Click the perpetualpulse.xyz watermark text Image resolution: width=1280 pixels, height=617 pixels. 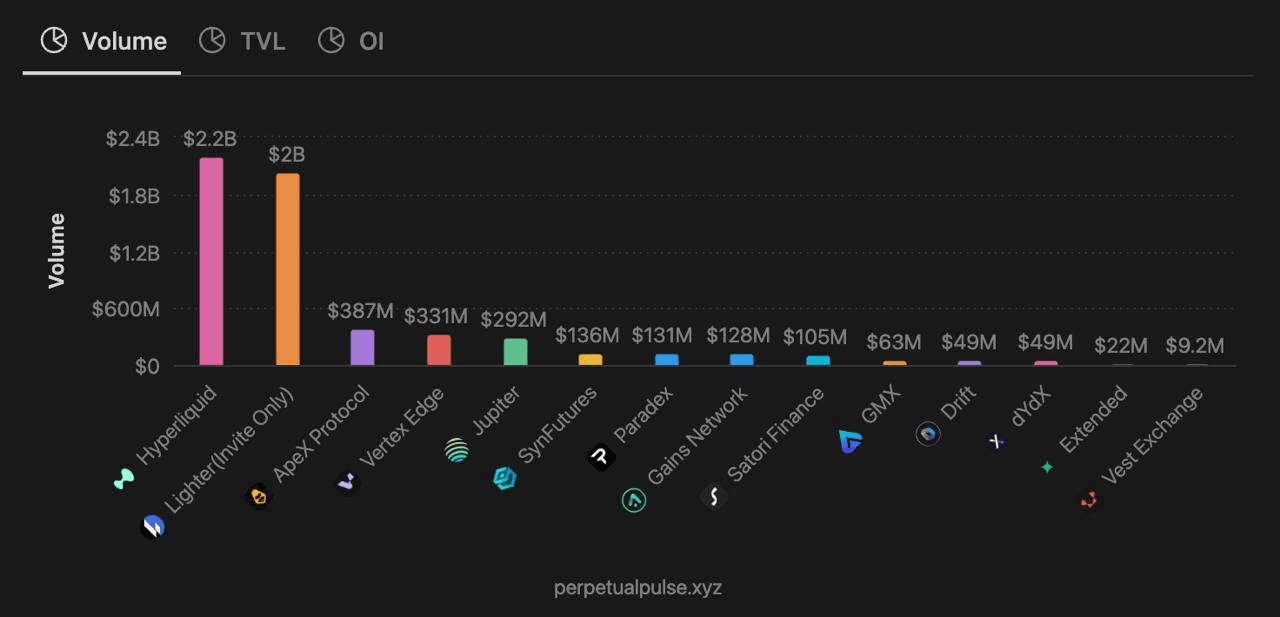[638, 587]
